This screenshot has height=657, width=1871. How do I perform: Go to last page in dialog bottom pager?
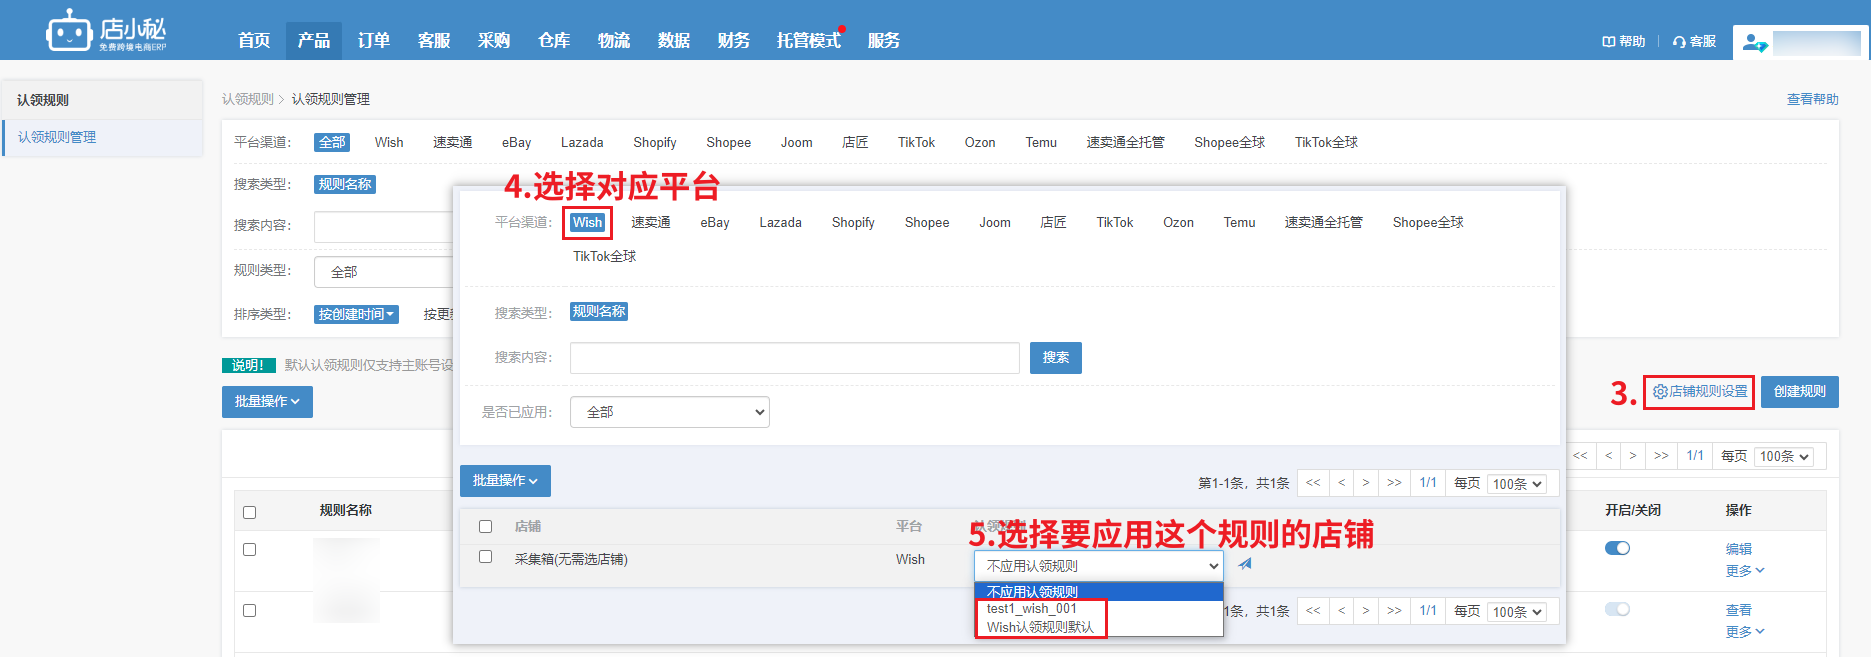[x=1394, y=610]
